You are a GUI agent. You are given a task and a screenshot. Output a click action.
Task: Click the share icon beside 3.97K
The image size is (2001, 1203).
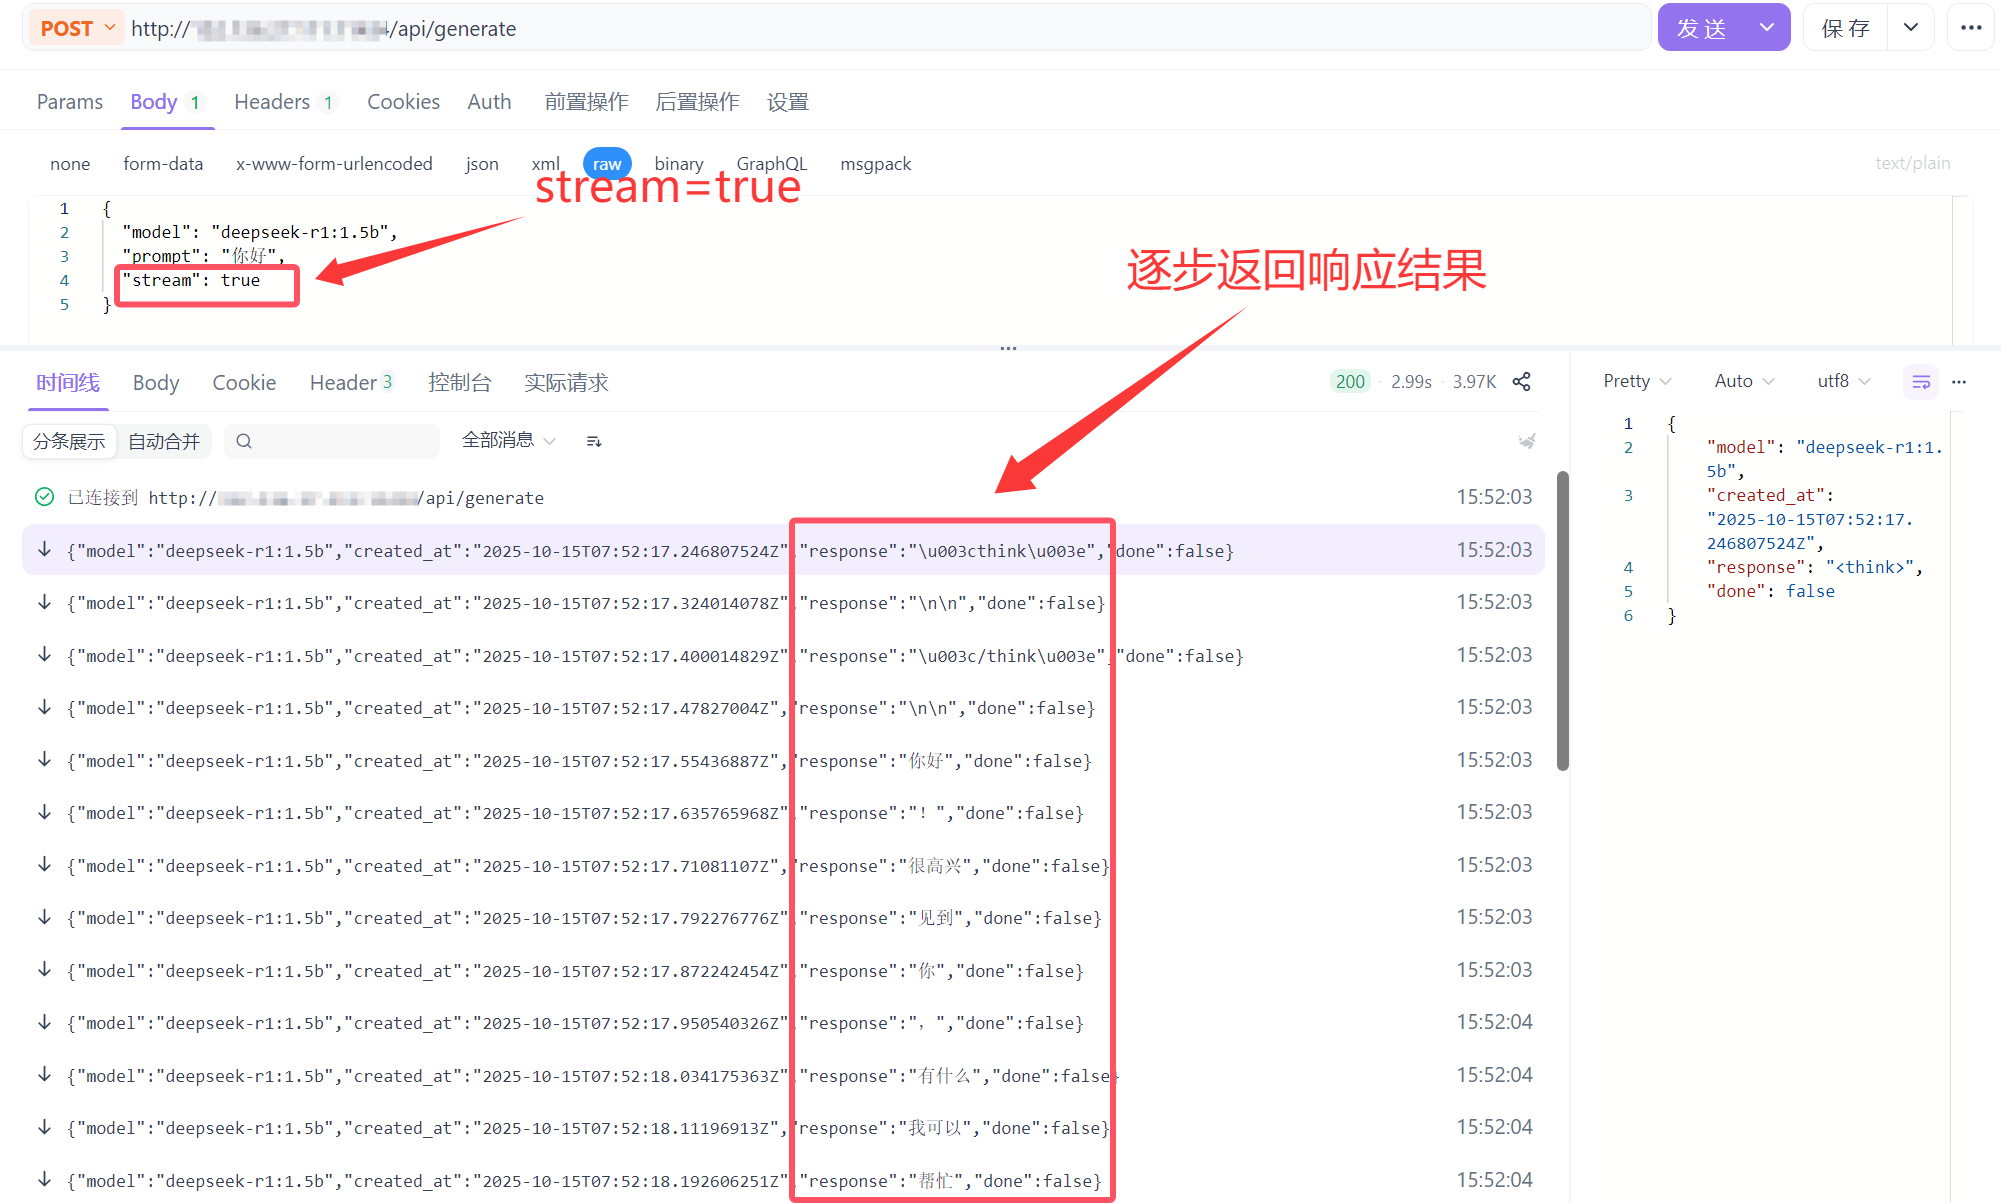coord(1521,381)
